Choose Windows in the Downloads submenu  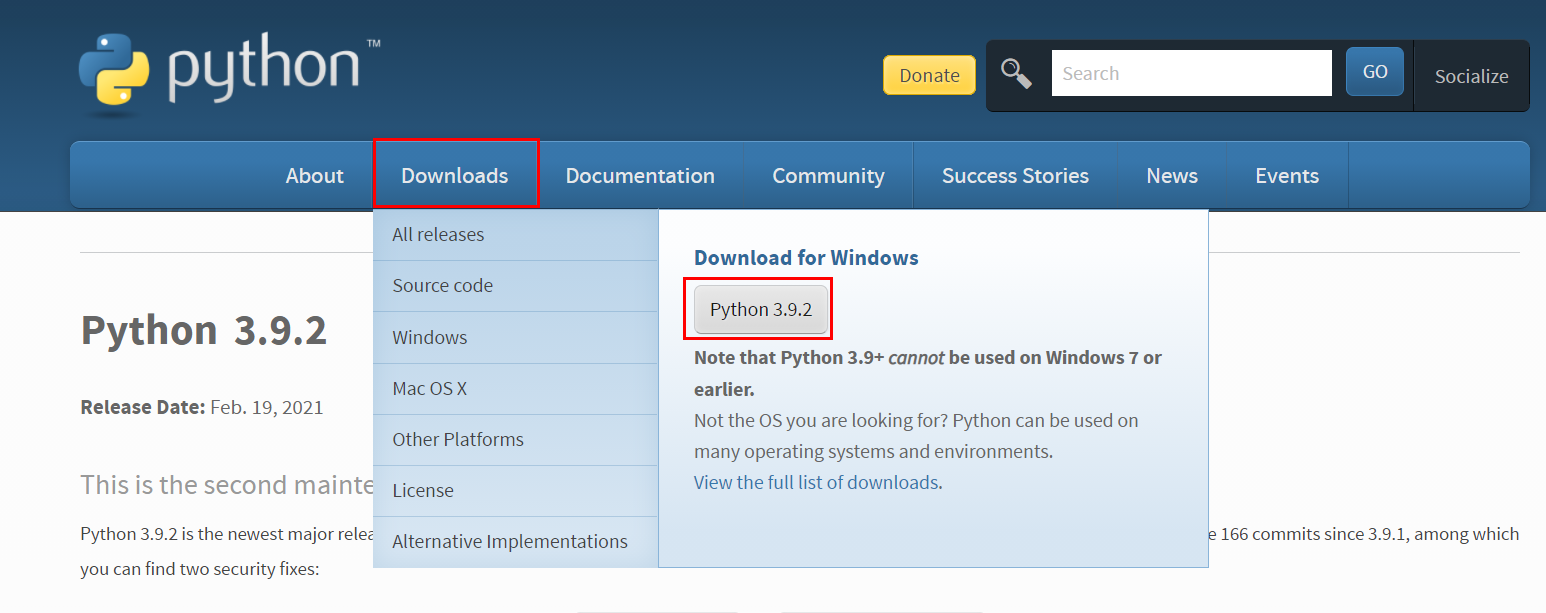(x=515, y=338)
